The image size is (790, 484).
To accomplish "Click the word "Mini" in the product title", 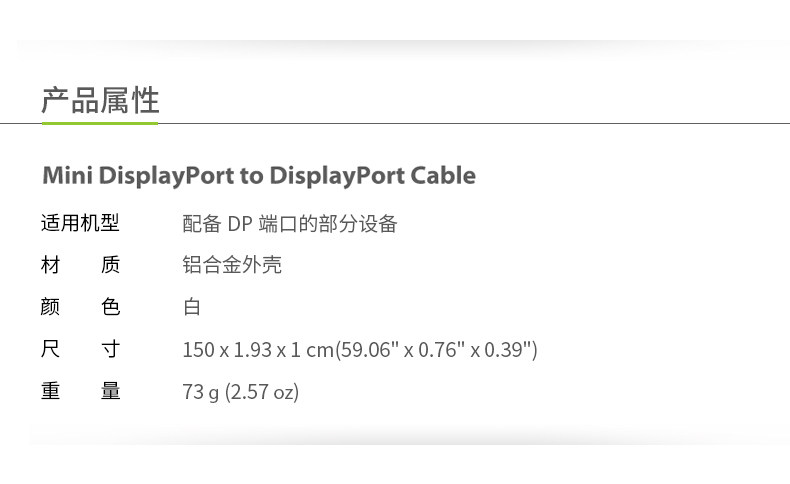I will (65, 176).
